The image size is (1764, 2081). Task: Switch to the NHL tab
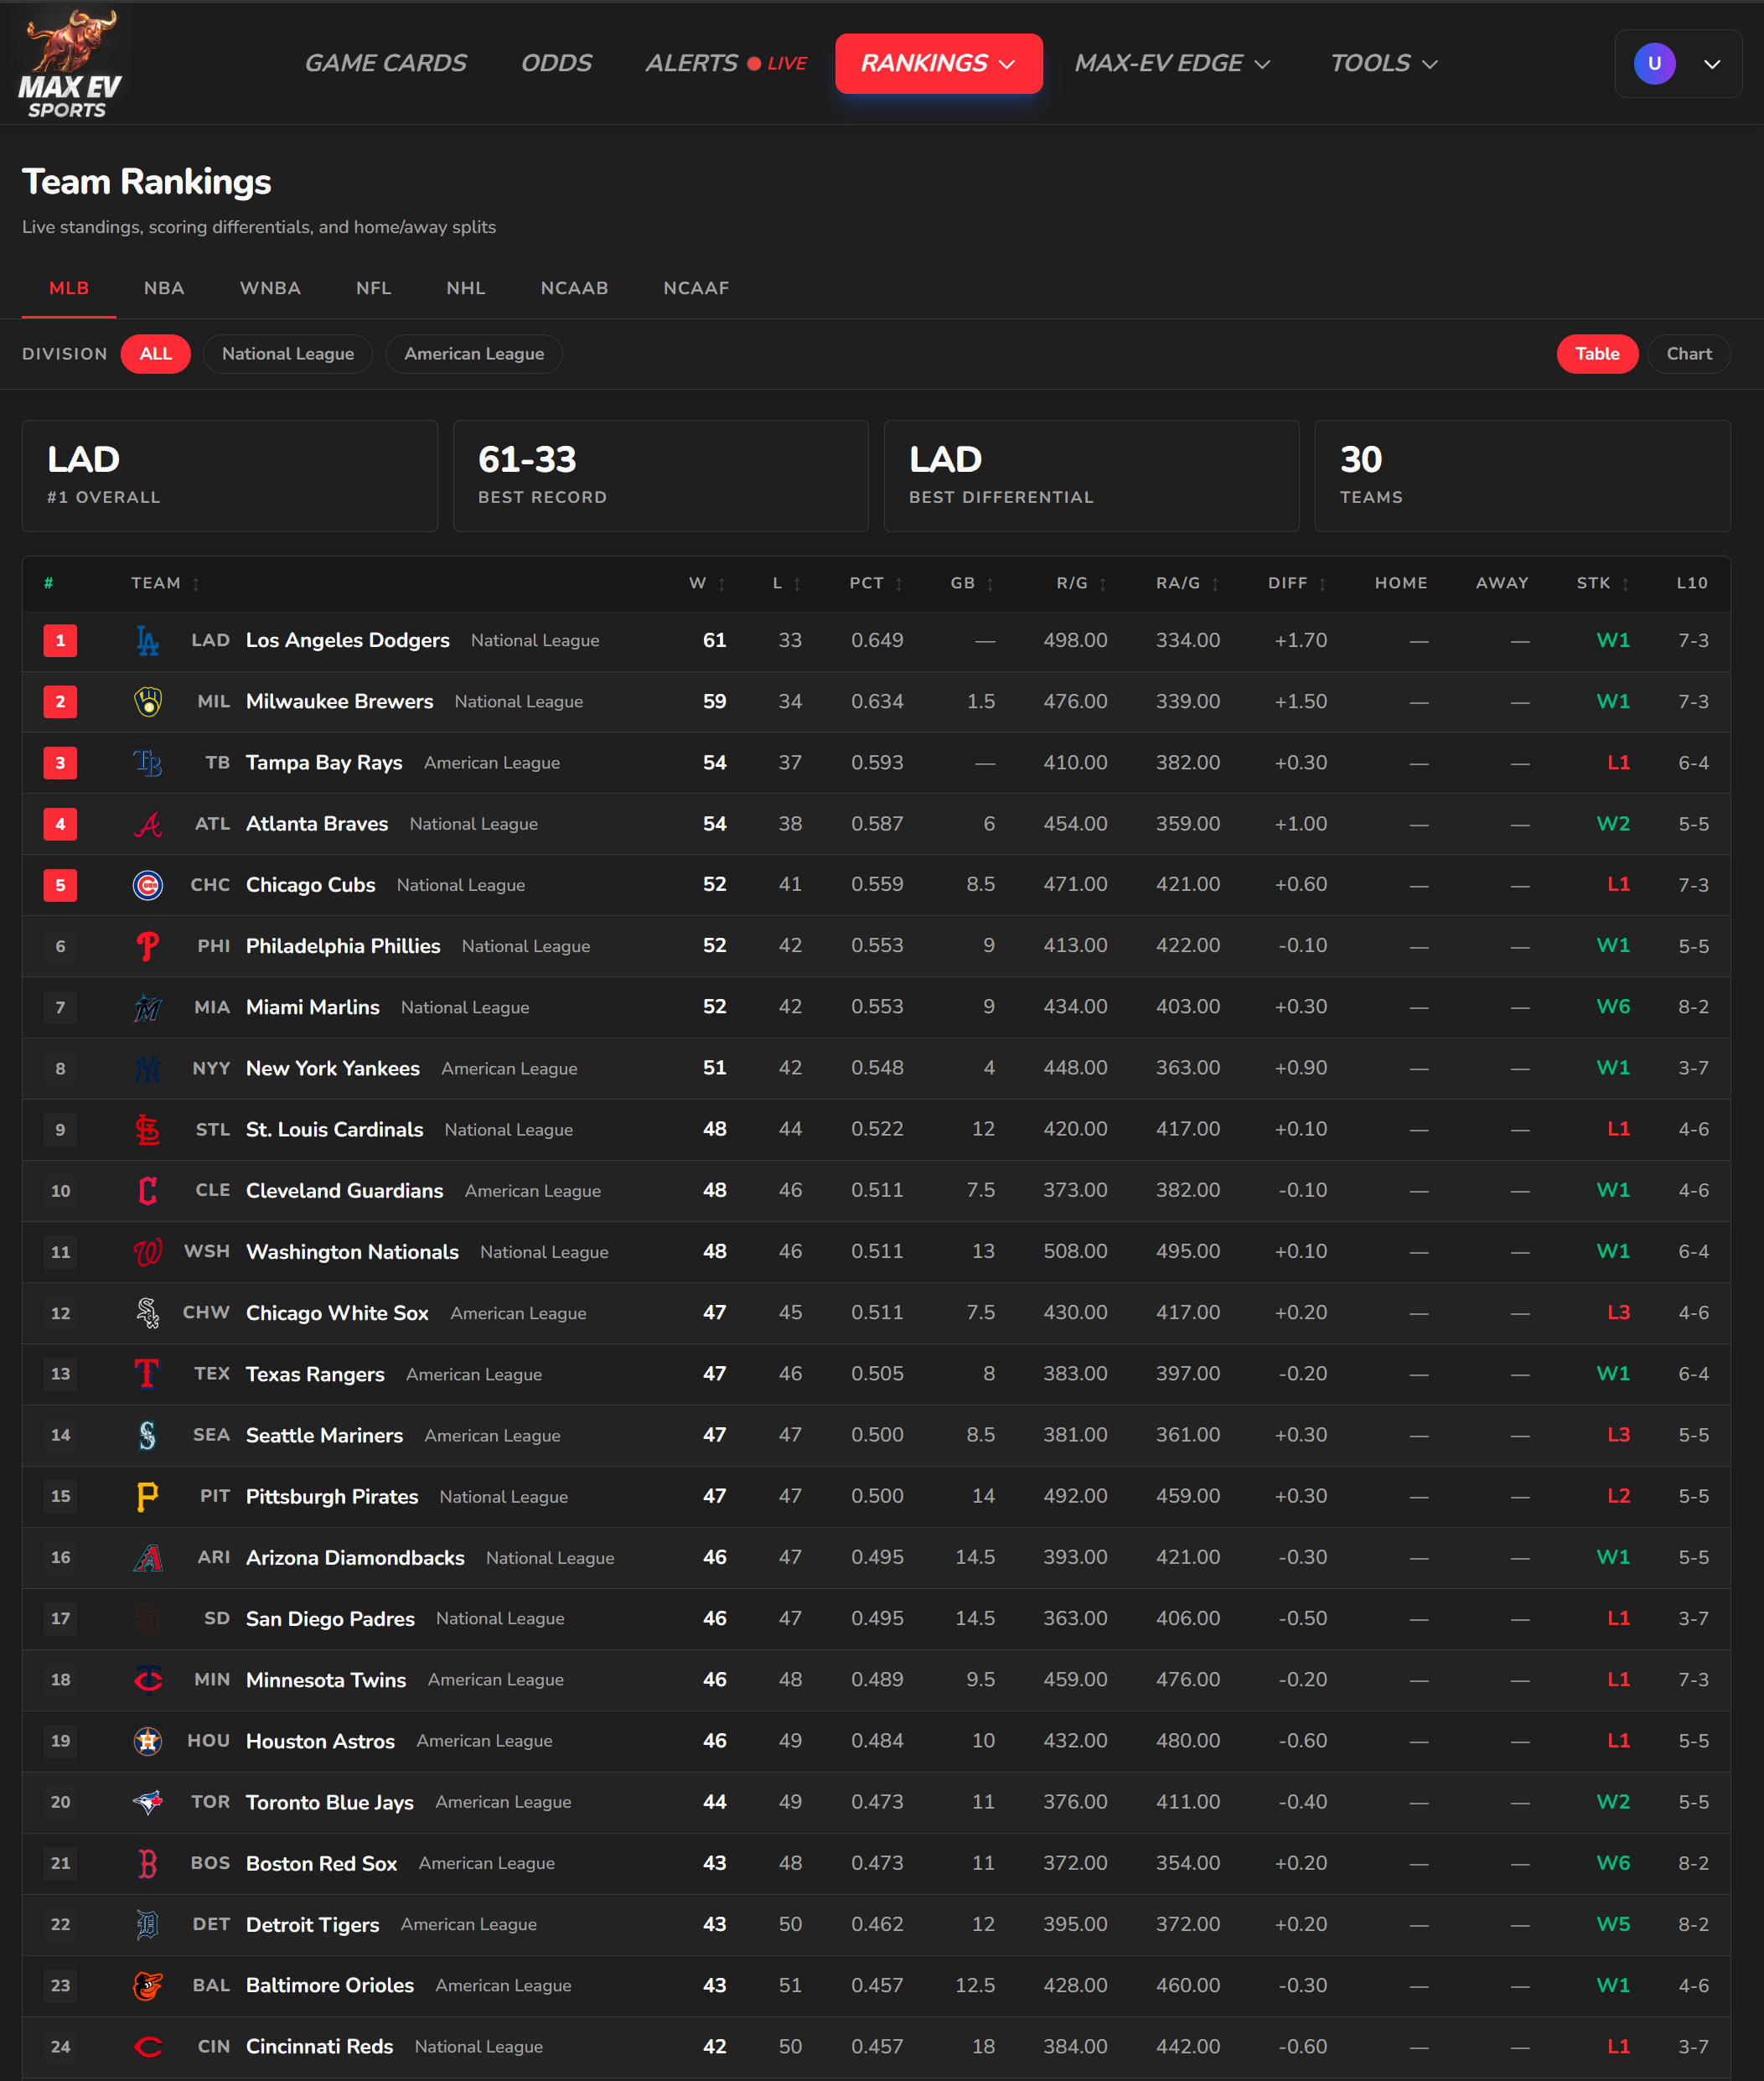pos(466,288)
